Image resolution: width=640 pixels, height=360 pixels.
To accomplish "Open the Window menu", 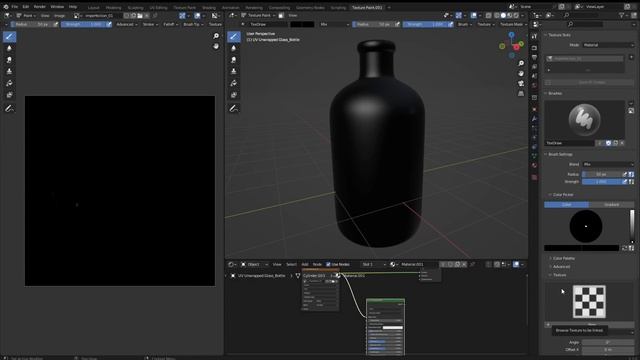I will point(57,7).
